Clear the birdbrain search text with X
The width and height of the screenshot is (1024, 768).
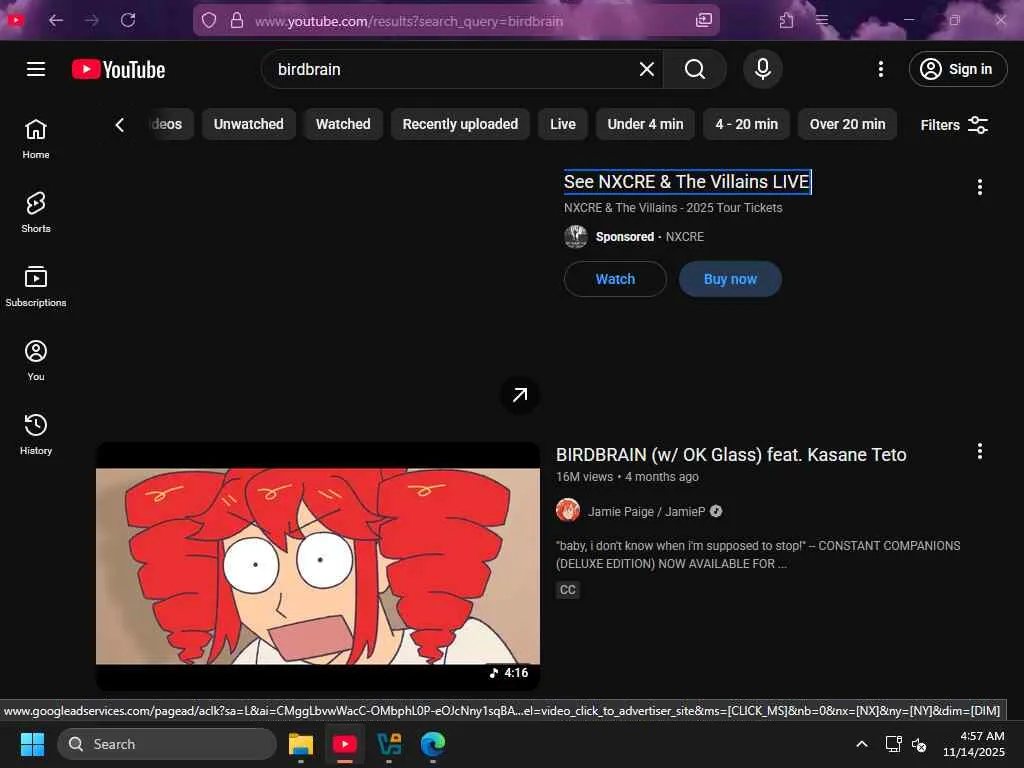point(647,69)
